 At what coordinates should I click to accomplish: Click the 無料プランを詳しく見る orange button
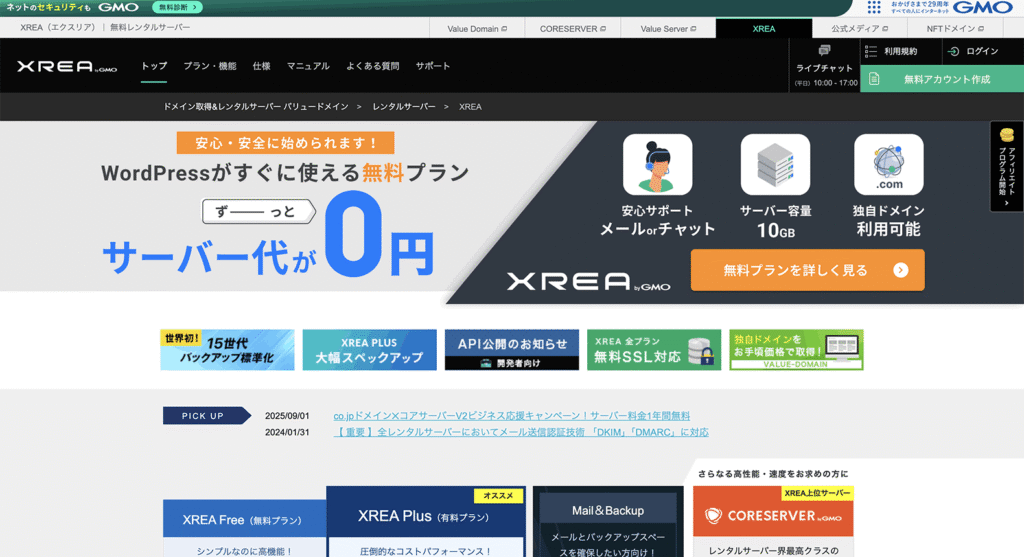[807, 270]
